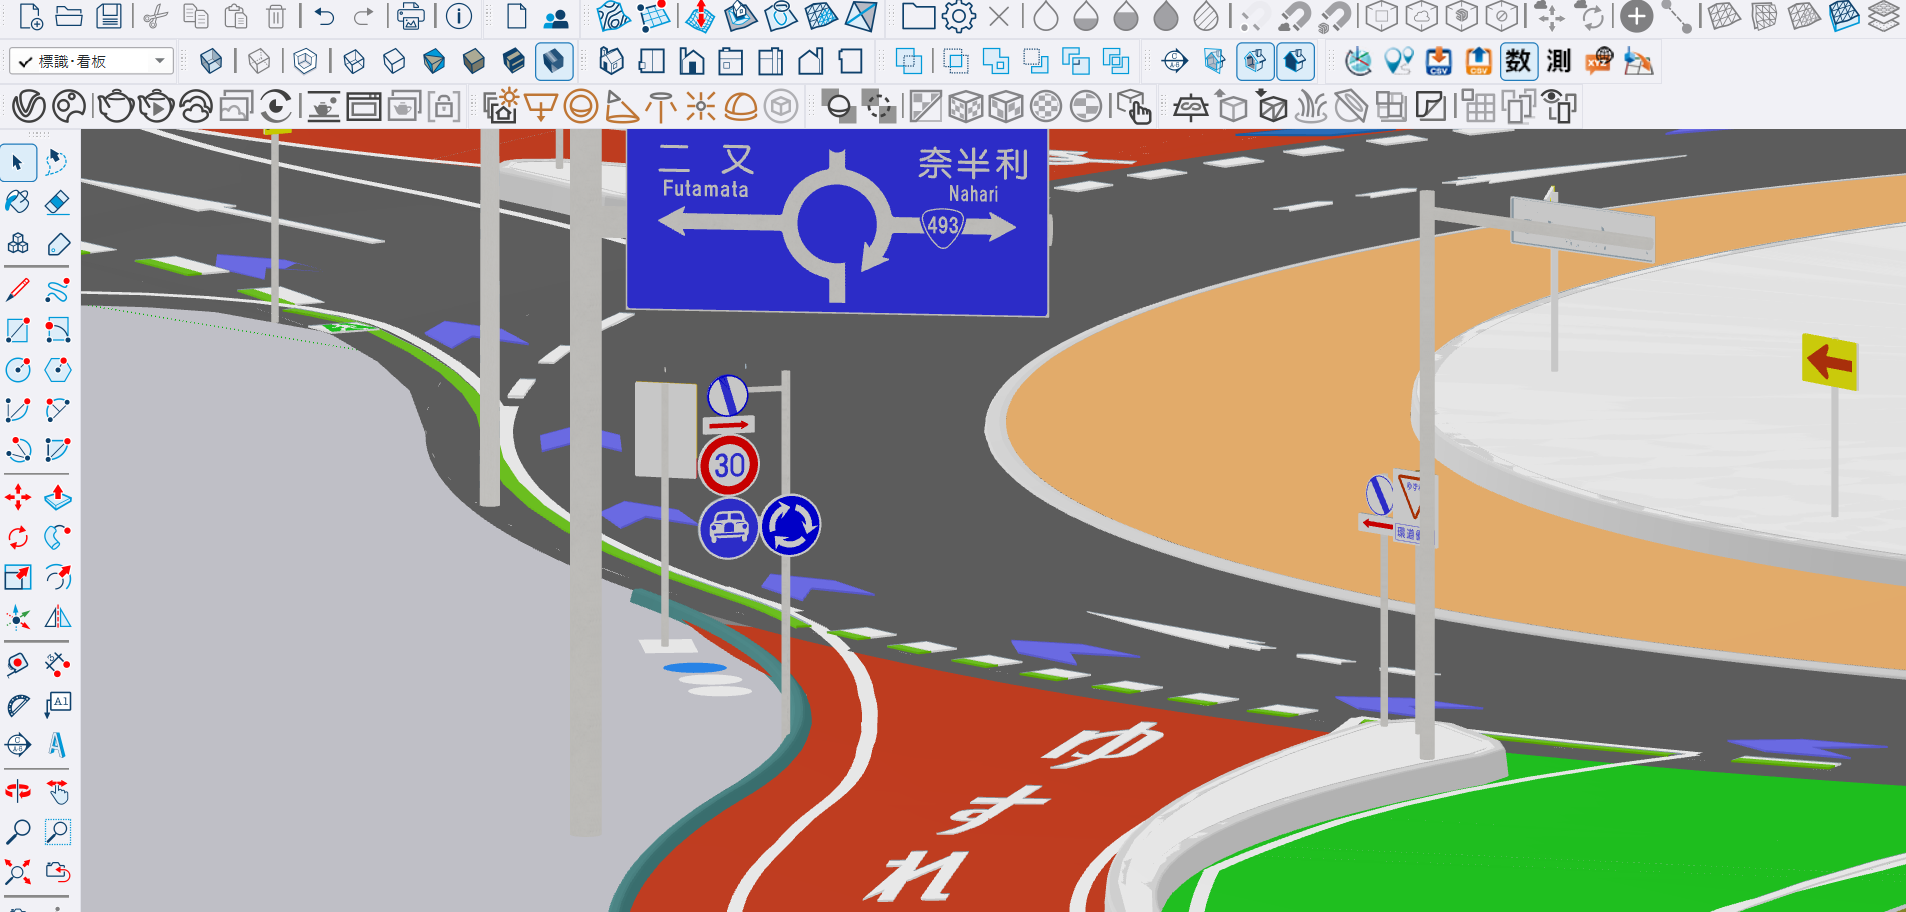Image resolution: width=1906 pixels, height=912 pixels.
Task: Choose the Freehand tool
Action: (57, 290)
